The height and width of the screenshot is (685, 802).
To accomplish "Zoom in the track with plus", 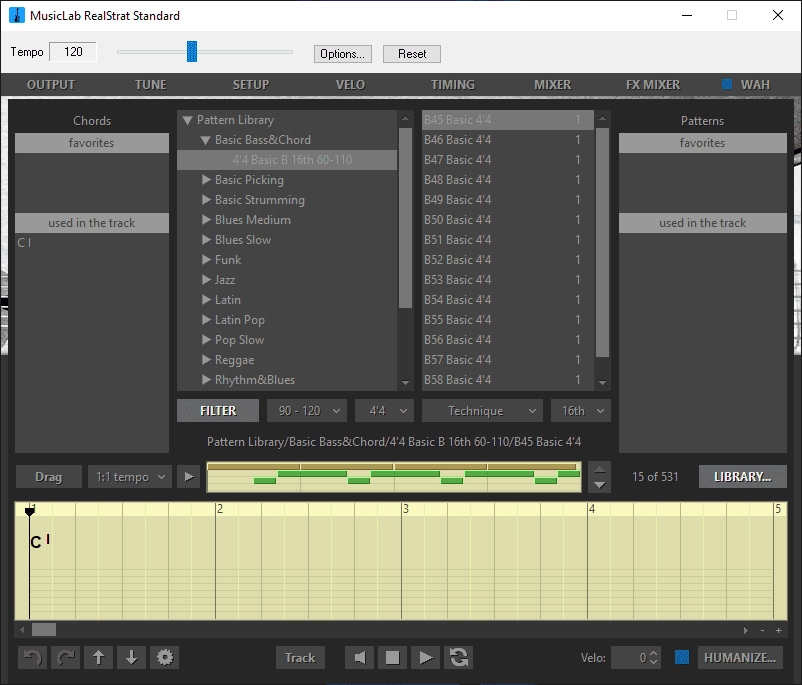I will 778,630.
